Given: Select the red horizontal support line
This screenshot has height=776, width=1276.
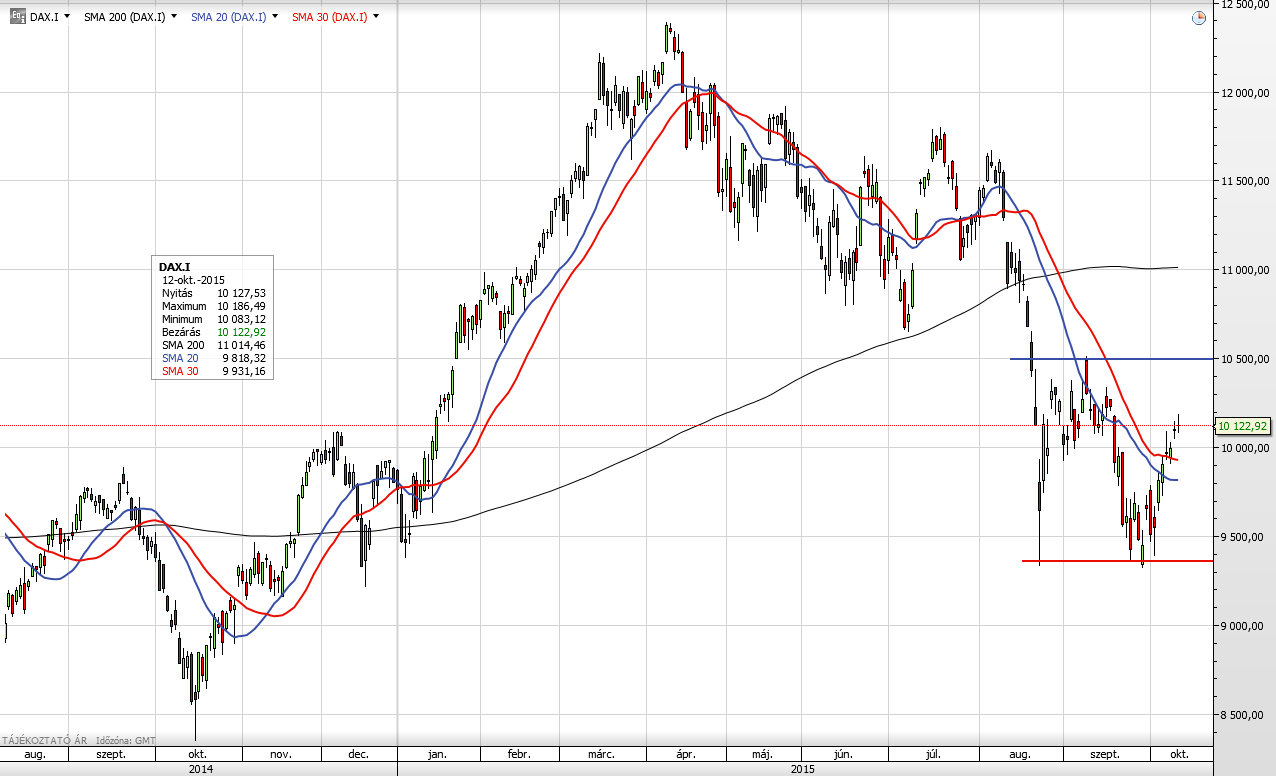Looking at the screenshot, I should (1117, 560).
